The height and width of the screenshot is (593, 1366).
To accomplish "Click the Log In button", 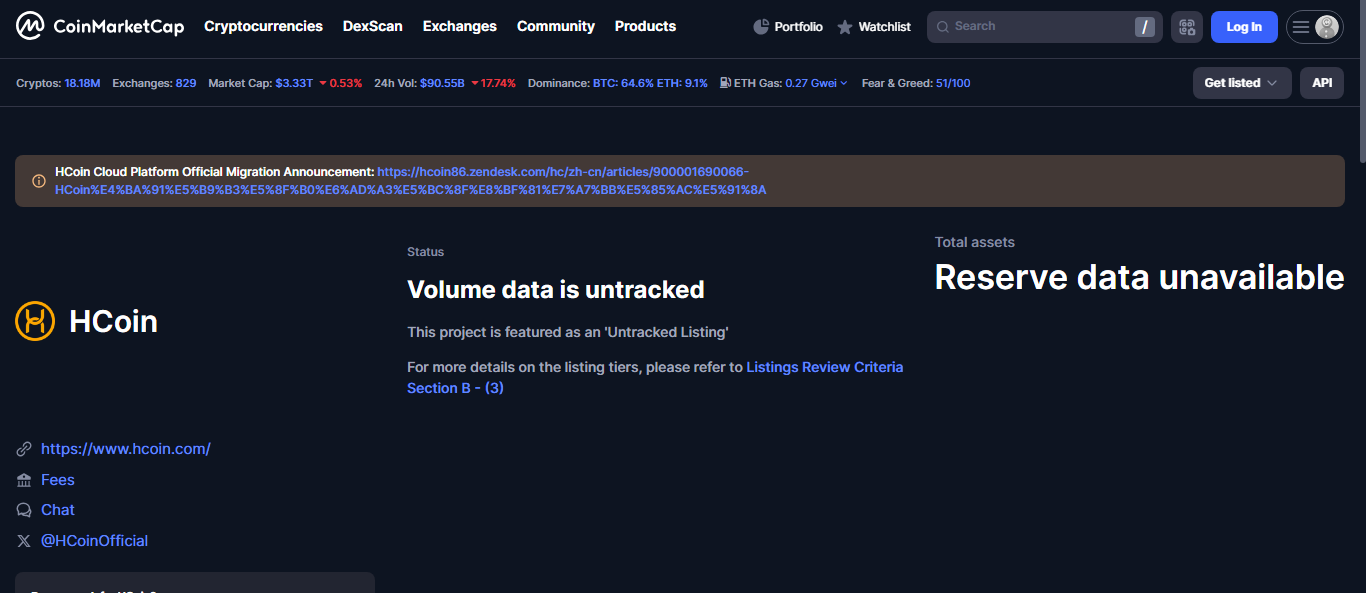I will click(1244, 27).
